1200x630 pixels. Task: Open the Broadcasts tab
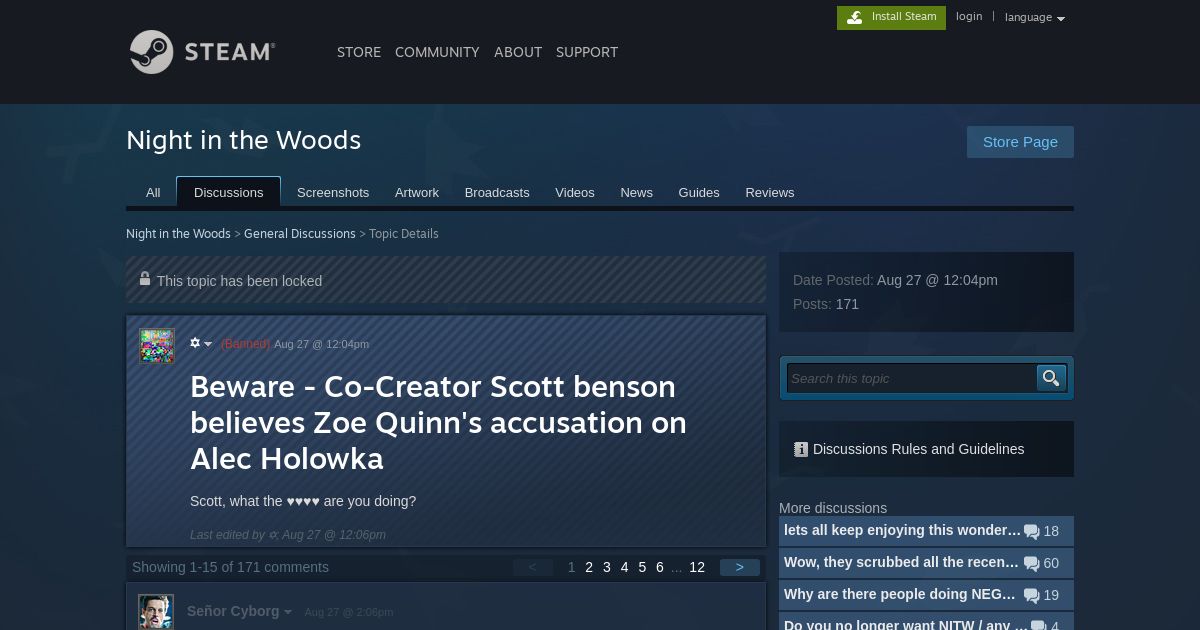[x=497, y=193]
